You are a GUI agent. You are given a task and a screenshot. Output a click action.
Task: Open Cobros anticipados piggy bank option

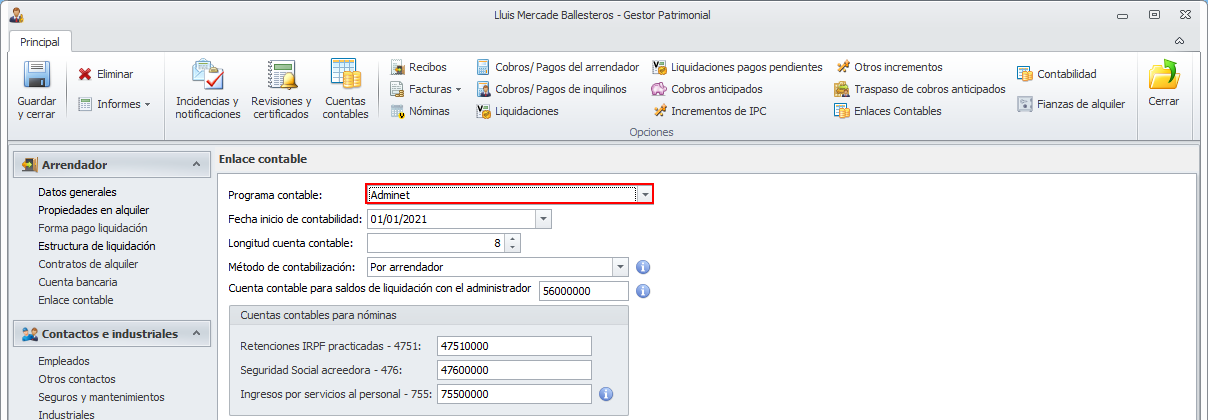point(659,89)
